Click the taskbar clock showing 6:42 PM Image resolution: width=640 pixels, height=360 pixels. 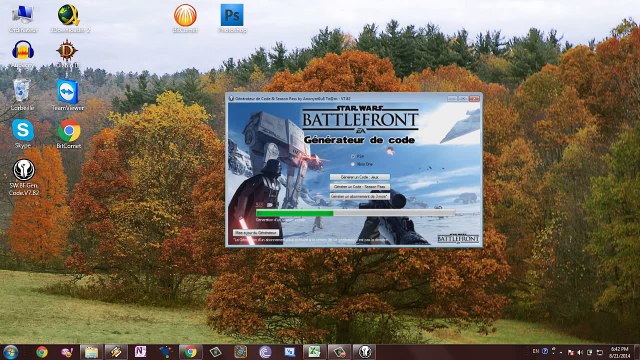point(619,352)
